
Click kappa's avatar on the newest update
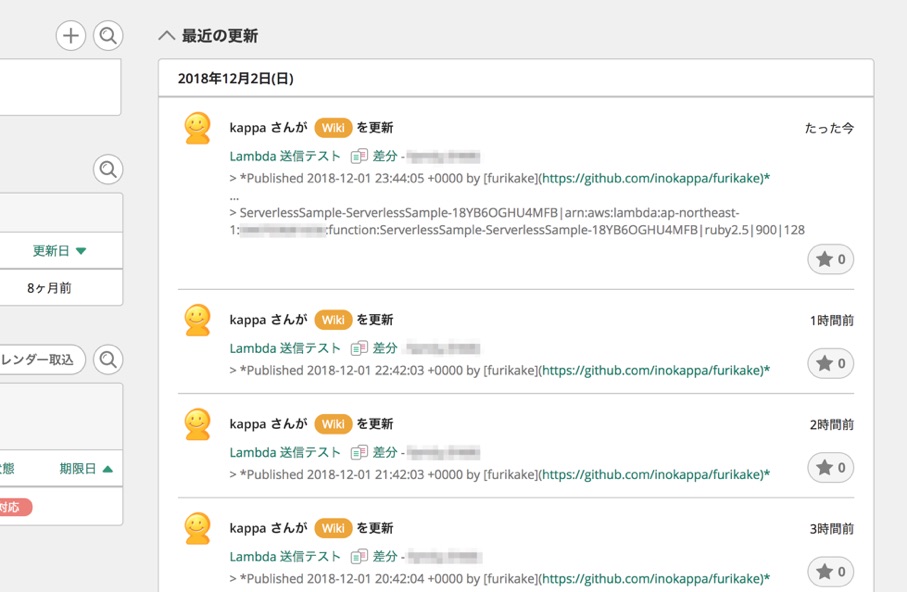197,127
